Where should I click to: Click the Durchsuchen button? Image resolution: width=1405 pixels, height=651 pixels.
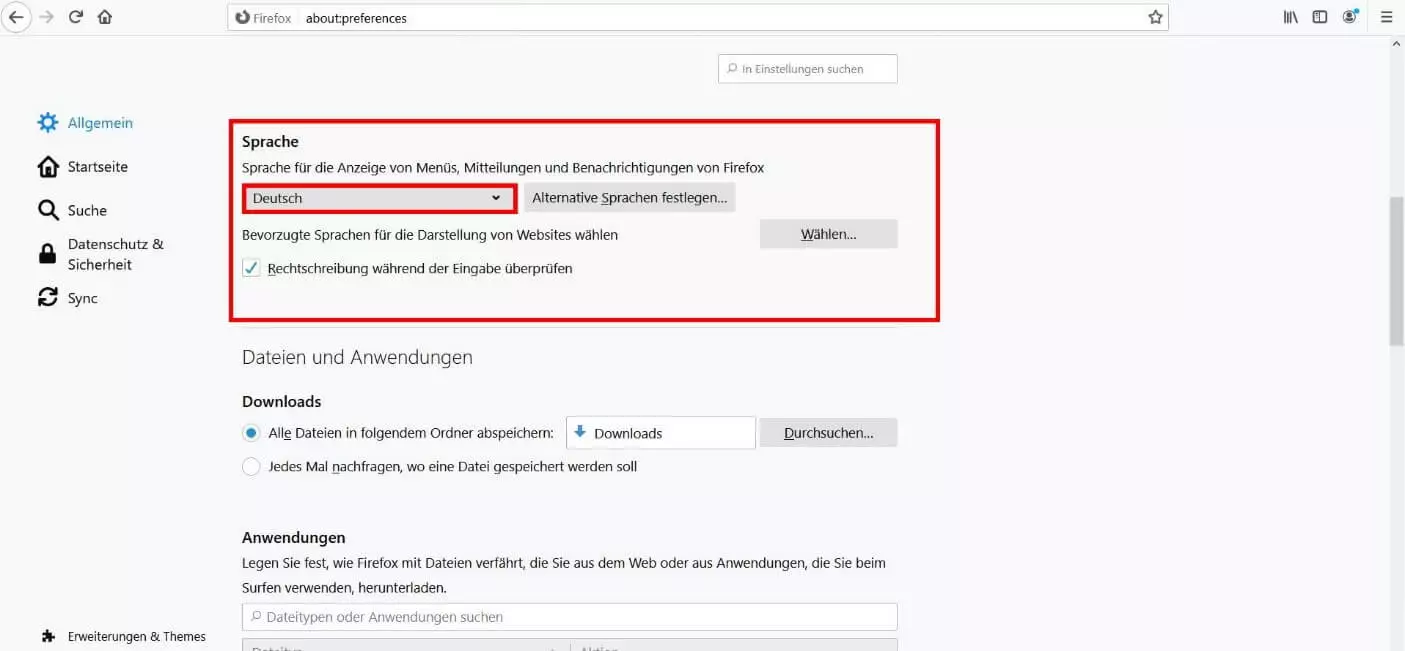[x=828, y=433]
